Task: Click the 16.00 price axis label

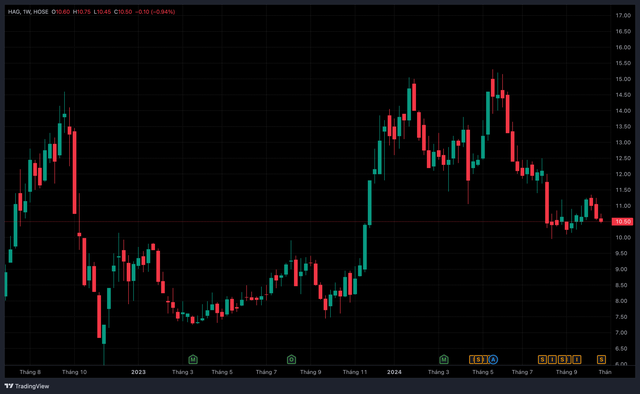Action: 623,47
